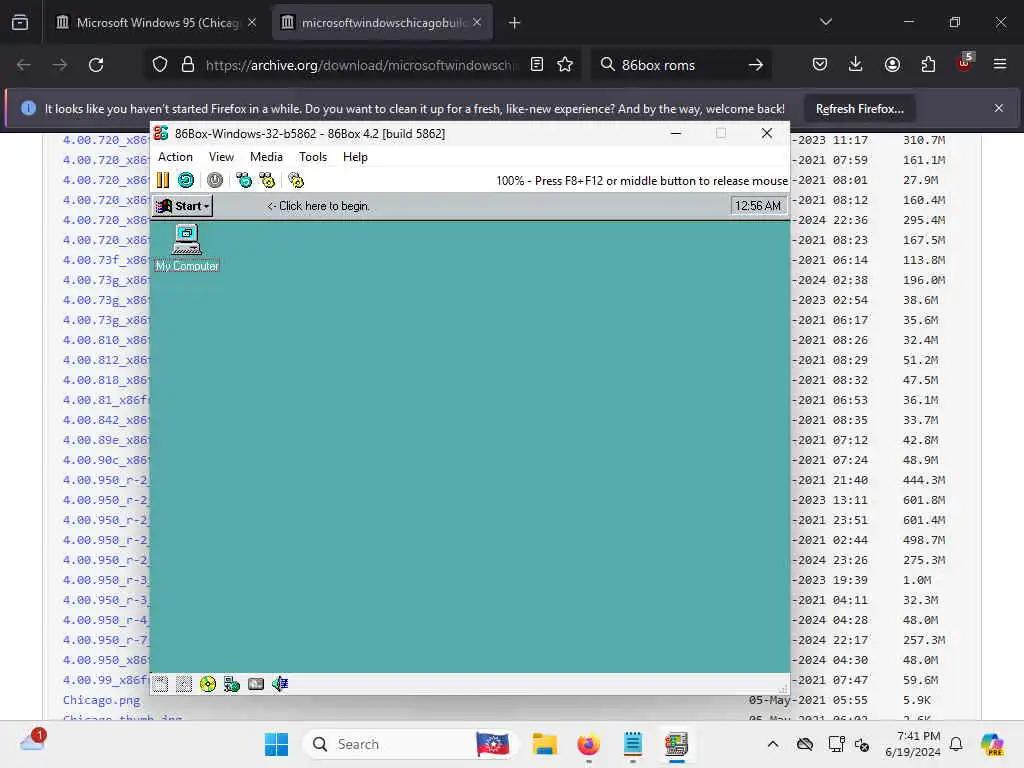The height and width of the screenshot is (768, 1024).
Task: Click the 86Box icon in the taskbar
Action: tap(677, 744)
